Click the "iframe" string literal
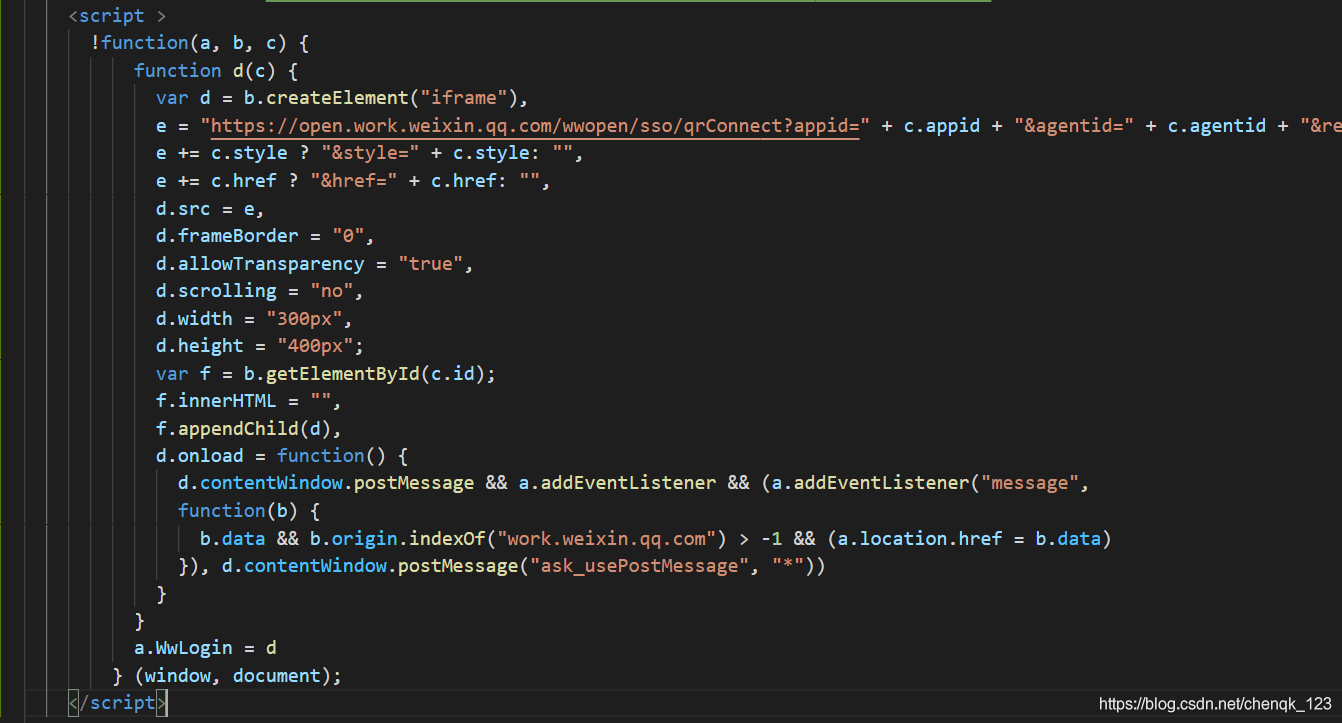 (x=464, y=98)
